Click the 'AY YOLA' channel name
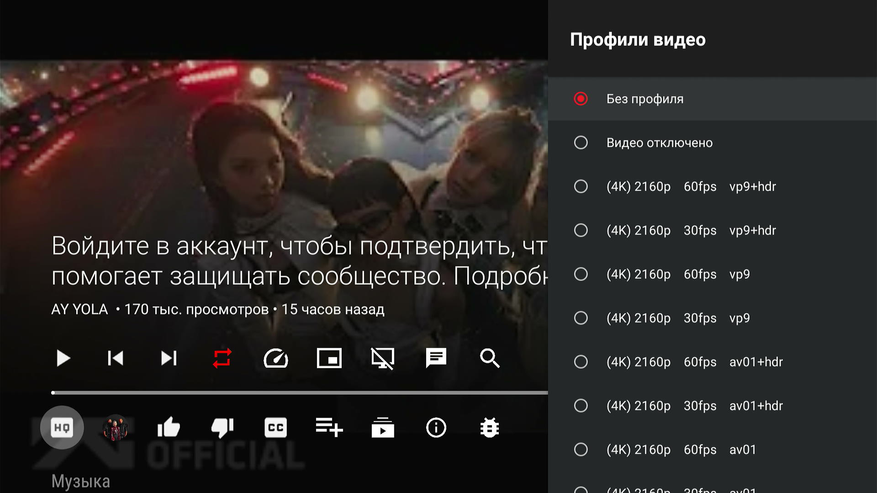Screen dimensions: 877x493 coord(79,309)
